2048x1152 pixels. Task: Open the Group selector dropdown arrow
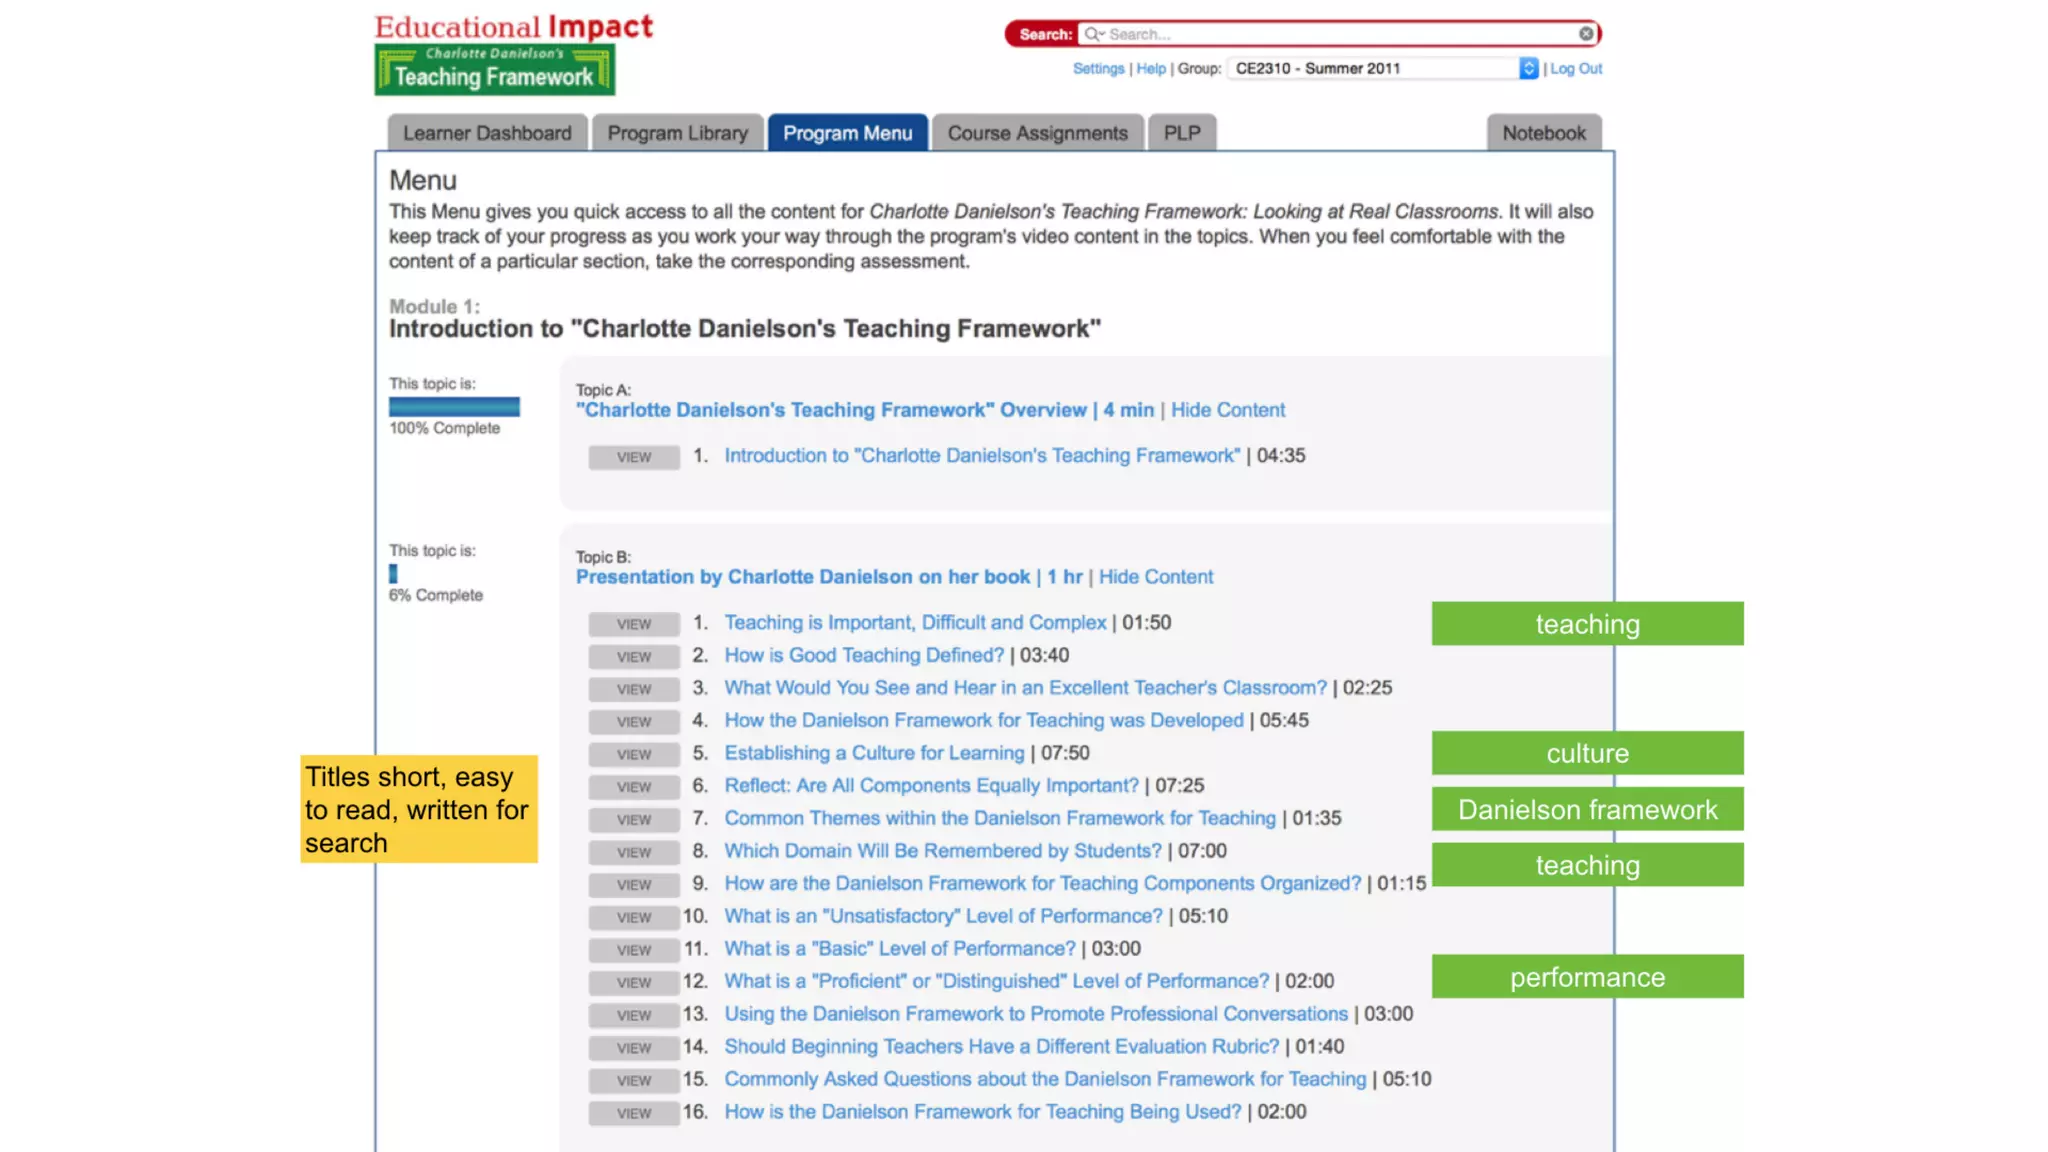(x=1528, y=68)
